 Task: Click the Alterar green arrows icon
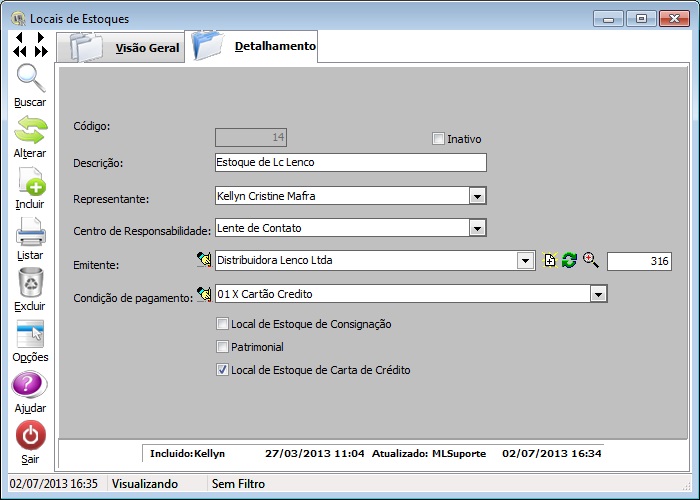click(x=30, y=131)
